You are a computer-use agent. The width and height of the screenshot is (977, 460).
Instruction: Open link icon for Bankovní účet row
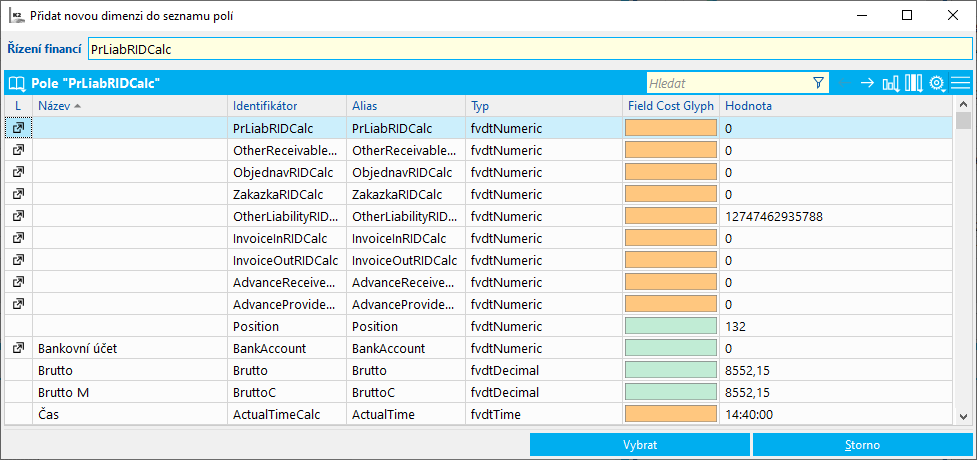pyautogui.click(x=18, y=348)
